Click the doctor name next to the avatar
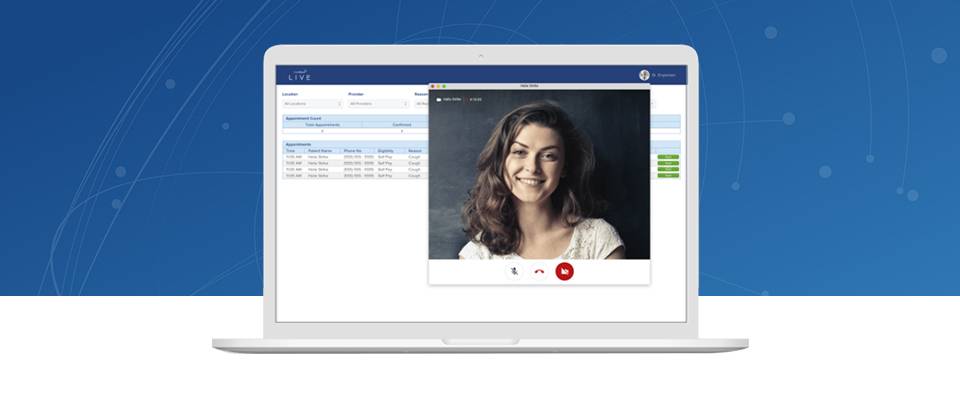 664,75
